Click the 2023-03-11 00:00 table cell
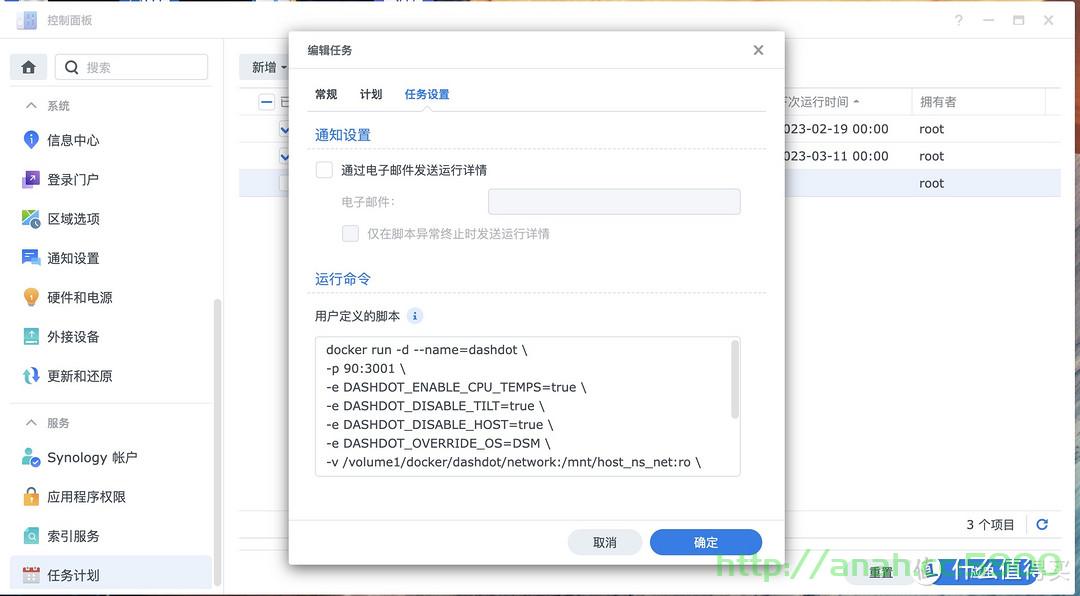The height and width of the screenshot is (596, 1080). (x=836, y=156)
